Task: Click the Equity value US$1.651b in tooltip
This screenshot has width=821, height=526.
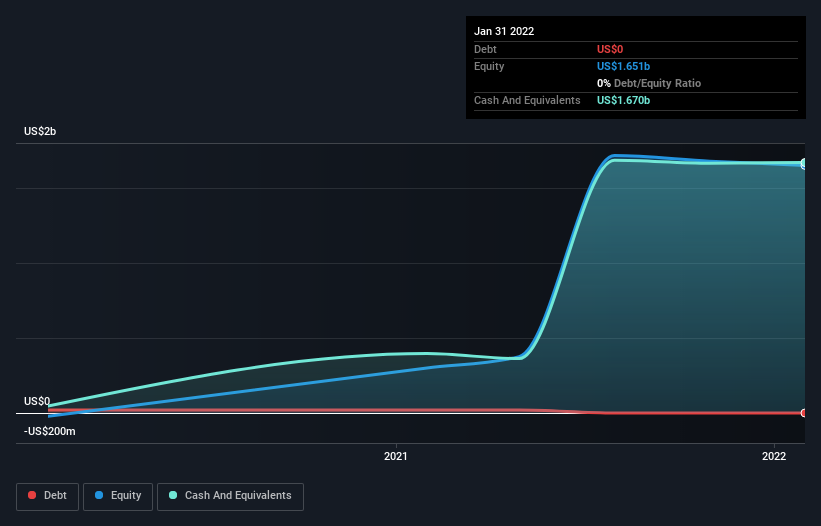Action: tap(623, 66)
